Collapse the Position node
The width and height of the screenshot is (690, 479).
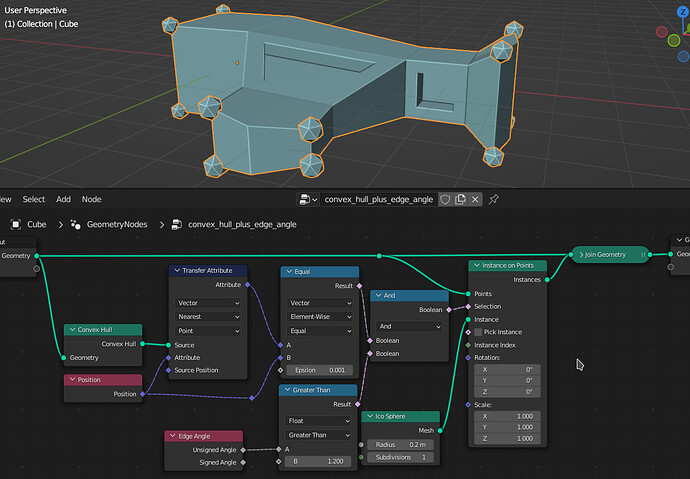click(x=72, y=380)
